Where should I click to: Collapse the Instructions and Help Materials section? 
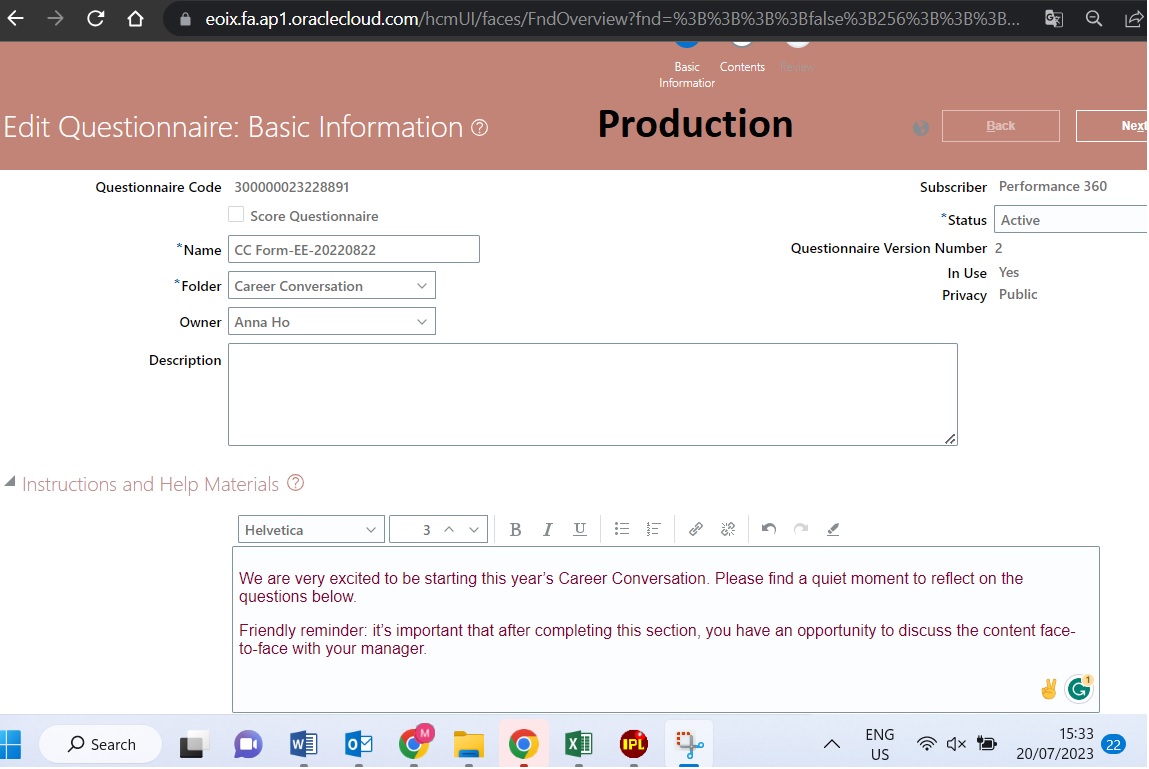coord(10,482)
